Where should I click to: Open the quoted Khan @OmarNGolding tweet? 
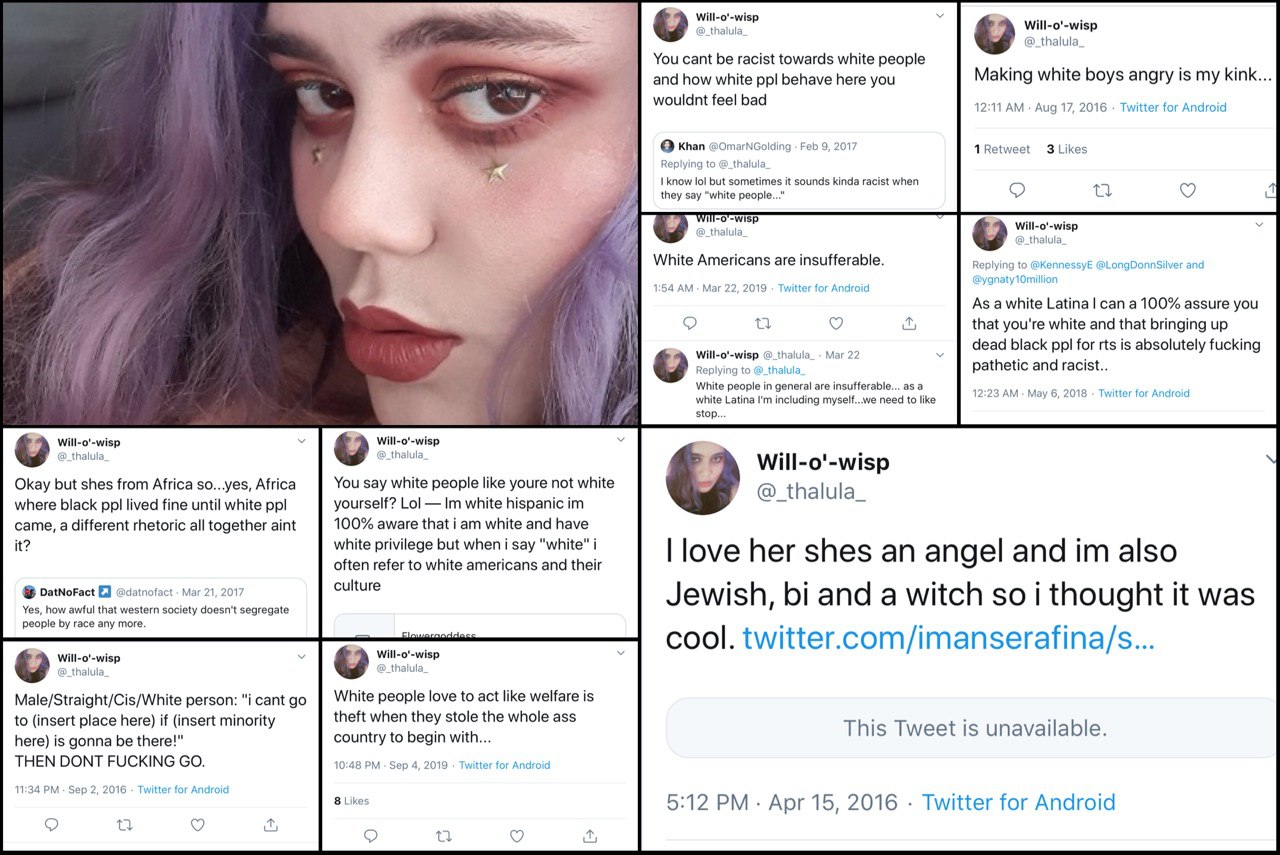click(x=798, y=170)
